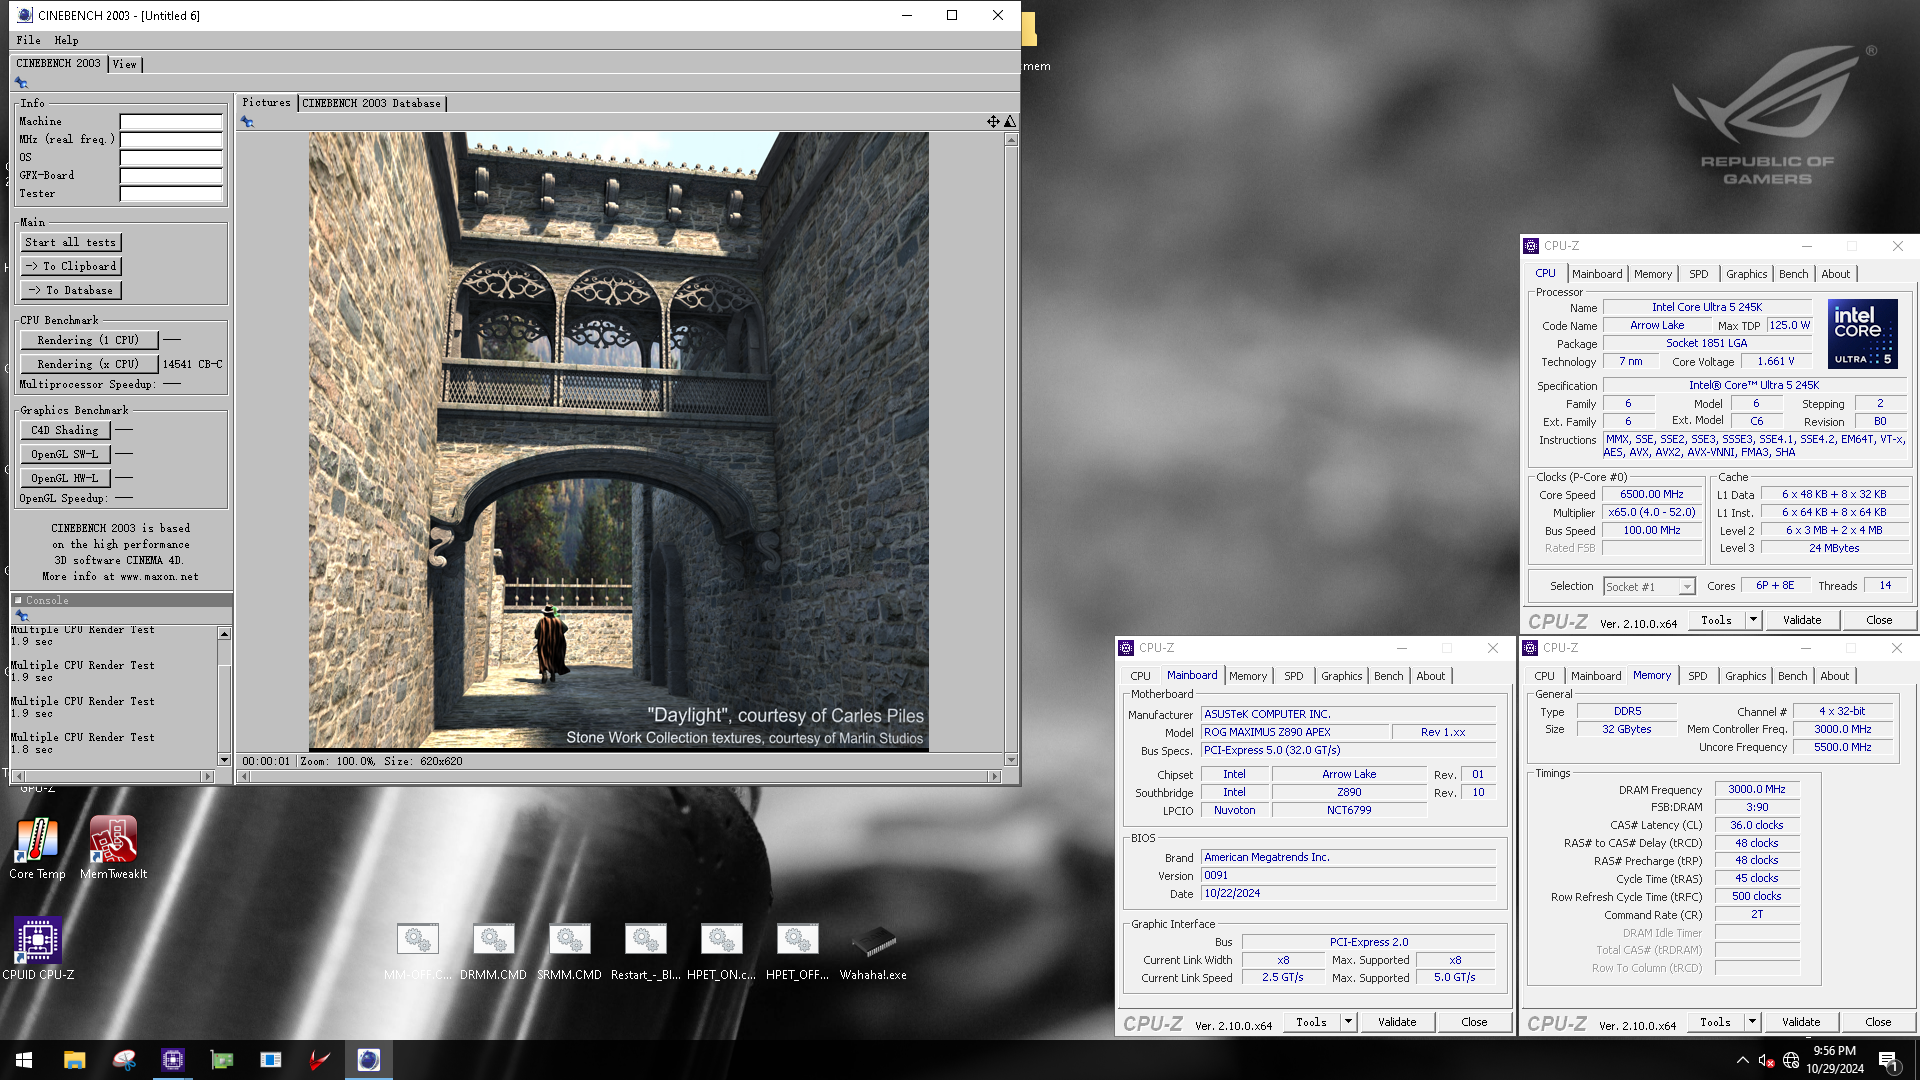Click the console scrollbar up arrow
This screenshot has height=1080, width=1920.
224,633
